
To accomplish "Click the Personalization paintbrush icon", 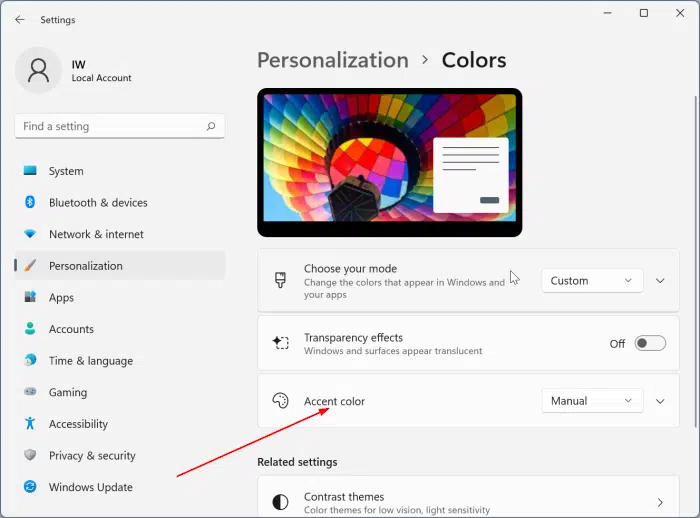I will click(x=30, y=265).
